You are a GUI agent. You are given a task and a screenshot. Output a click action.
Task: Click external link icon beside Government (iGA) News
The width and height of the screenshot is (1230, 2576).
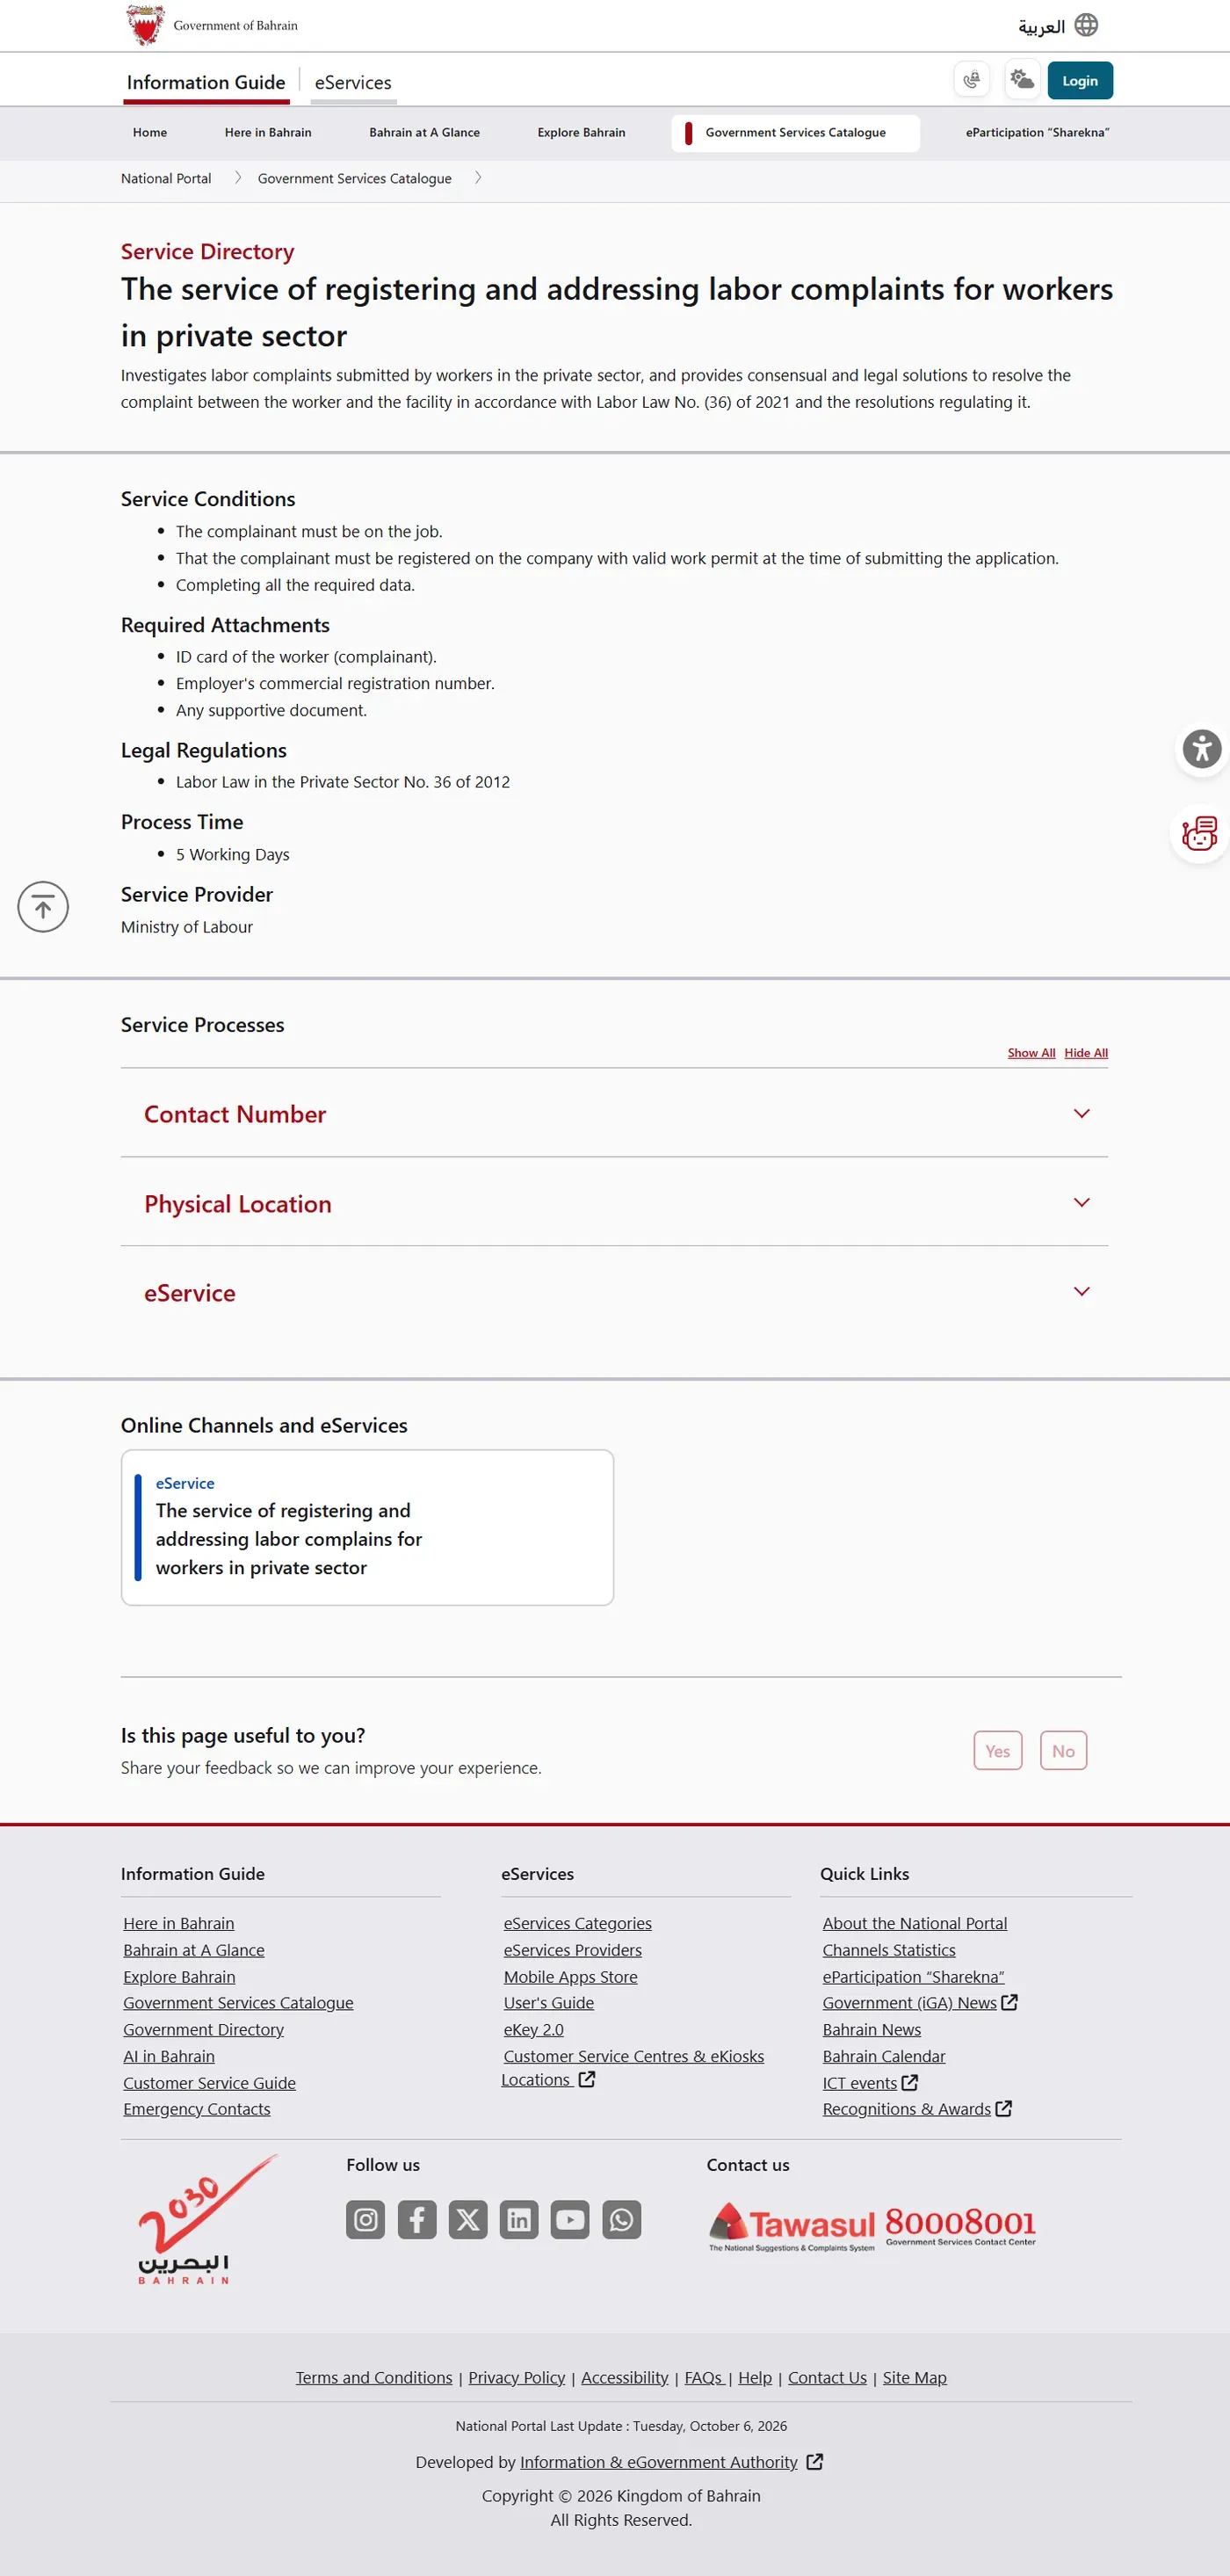pos(1009,2002)
